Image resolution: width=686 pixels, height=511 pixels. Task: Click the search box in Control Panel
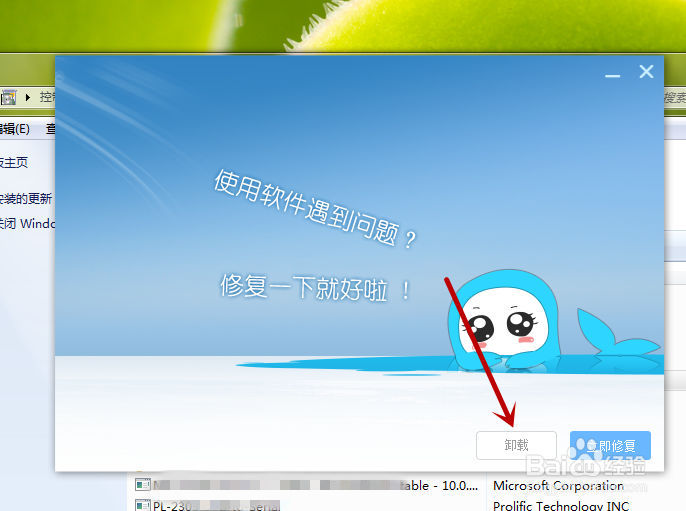point(675,97)
